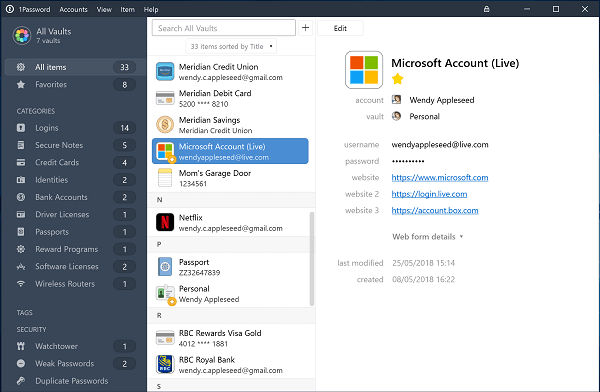
Task: Click the Edit button
Action: coord(340,28)
